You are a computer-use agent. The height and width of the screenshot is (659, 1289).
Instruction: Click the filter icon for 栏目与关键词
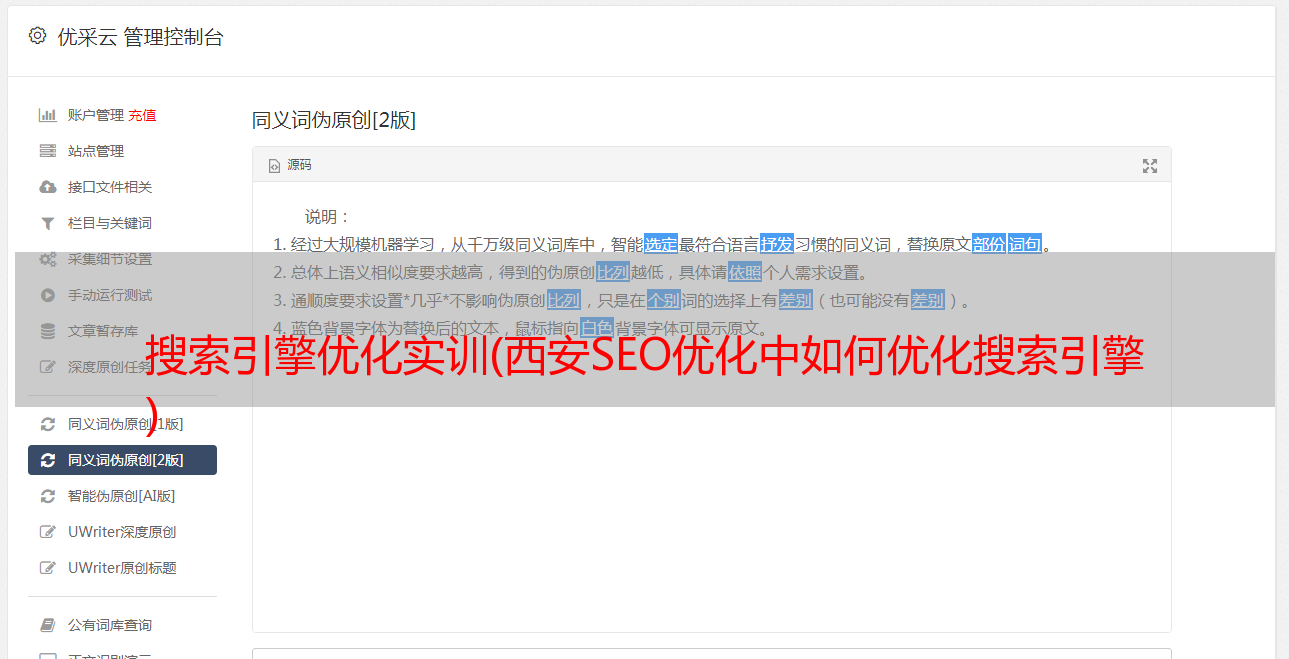click(47, 223)
